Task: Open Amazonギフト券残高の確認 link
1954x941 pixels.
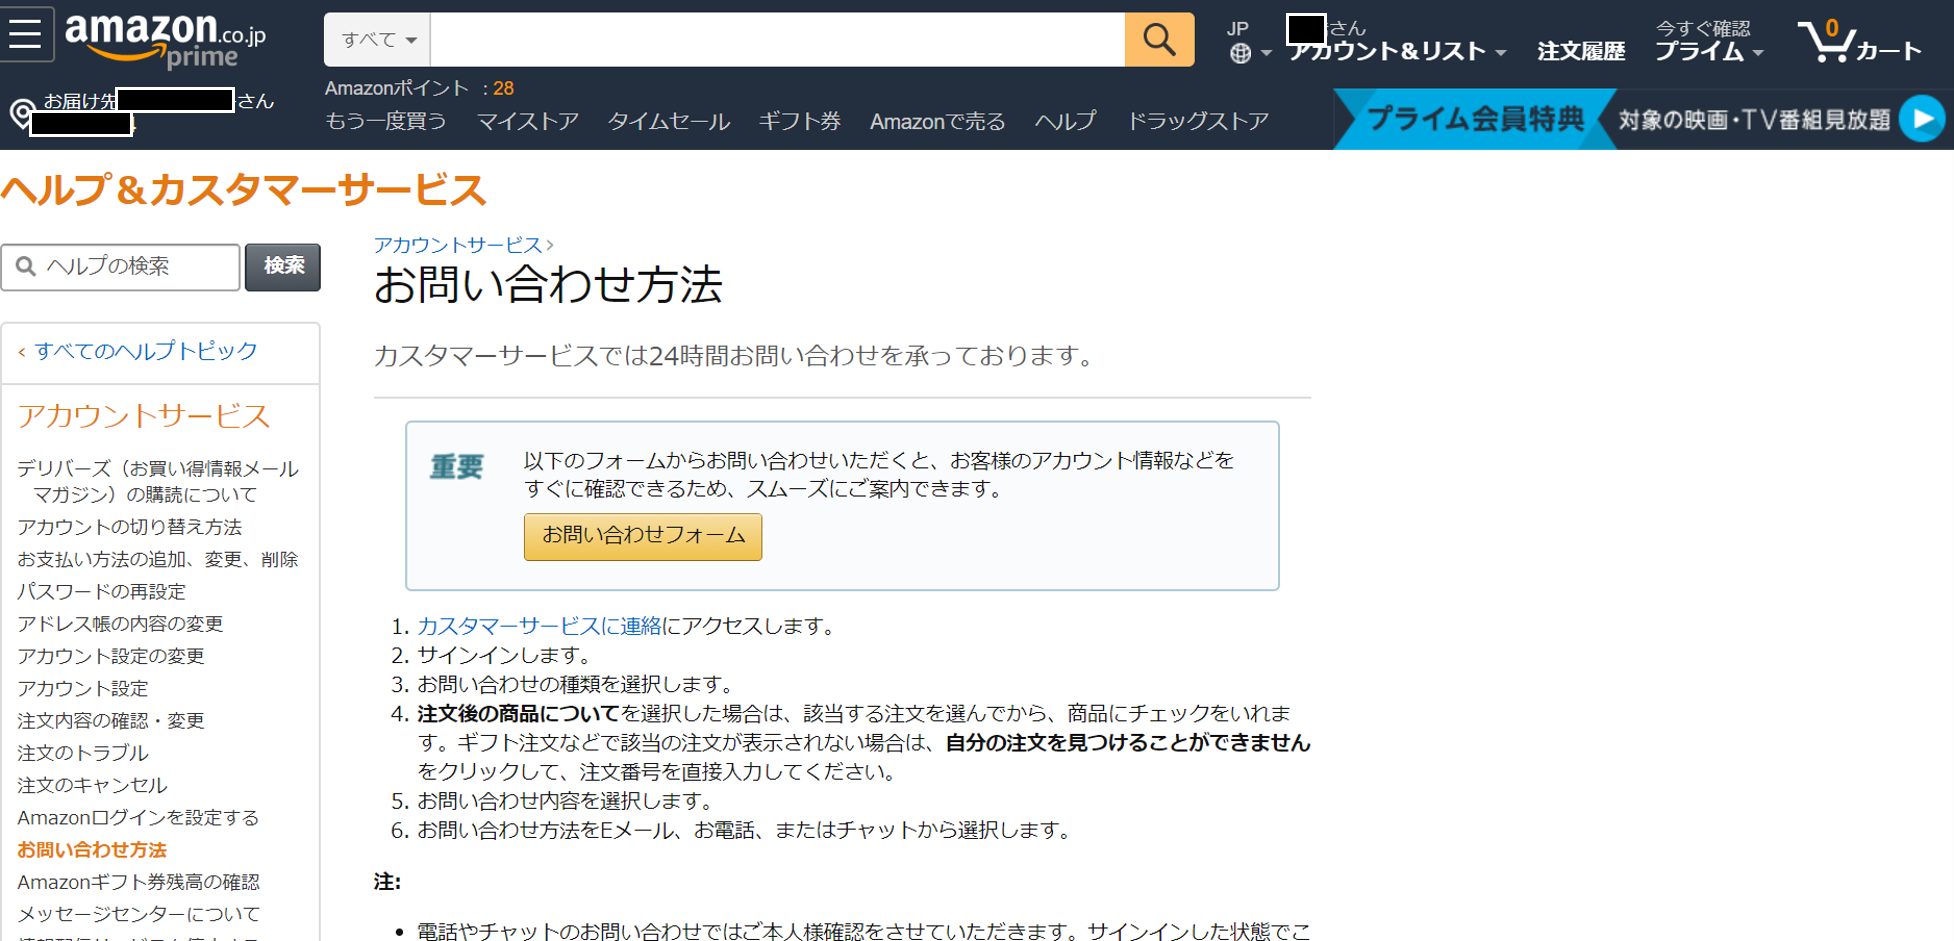Action: pos(138,882)
